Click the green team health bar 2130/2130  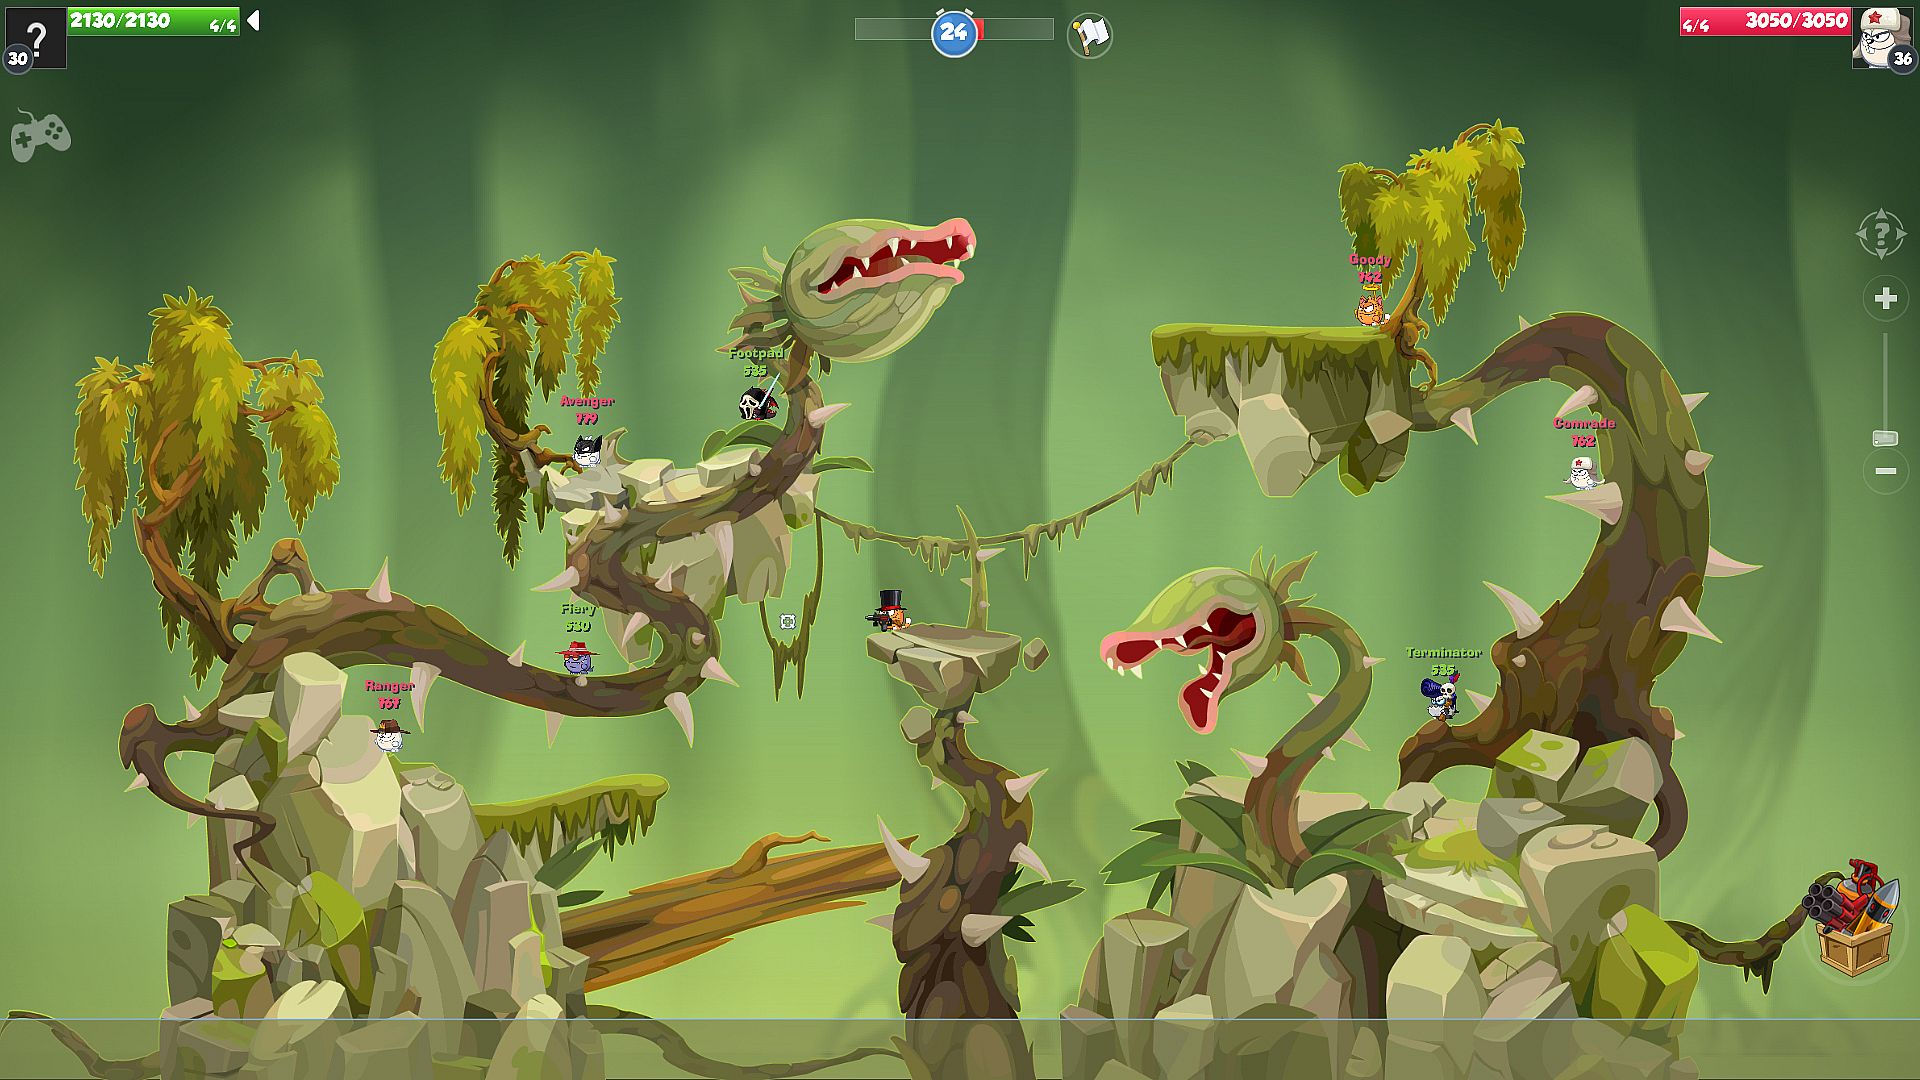tap(153, 21)
